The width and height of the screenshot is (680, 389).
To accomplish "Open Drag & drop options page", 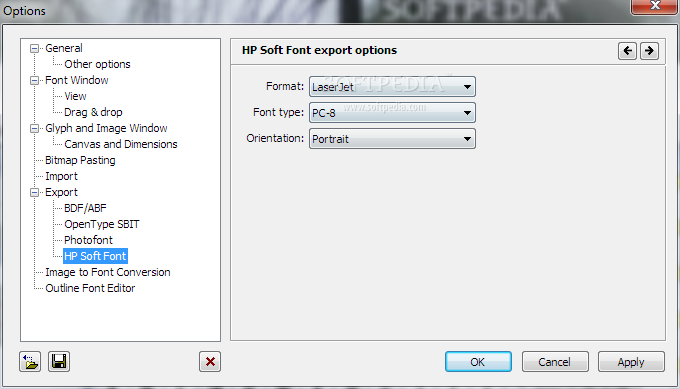I will pyautogui.click(x=93, y=112).
